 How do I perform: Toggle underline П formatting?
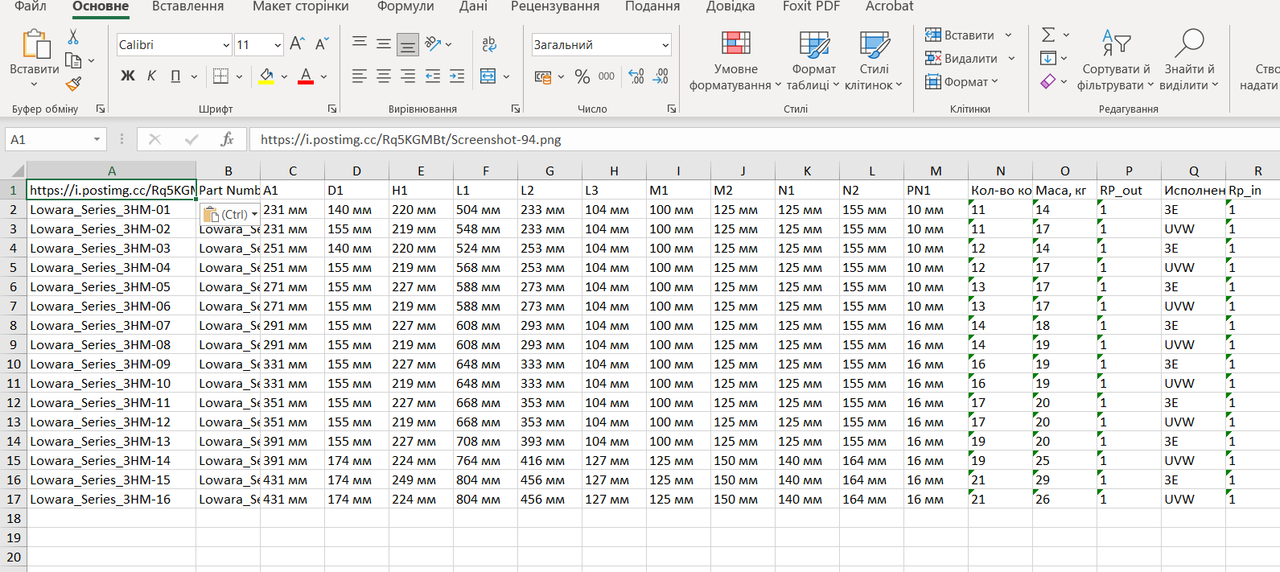coord(176,76)
